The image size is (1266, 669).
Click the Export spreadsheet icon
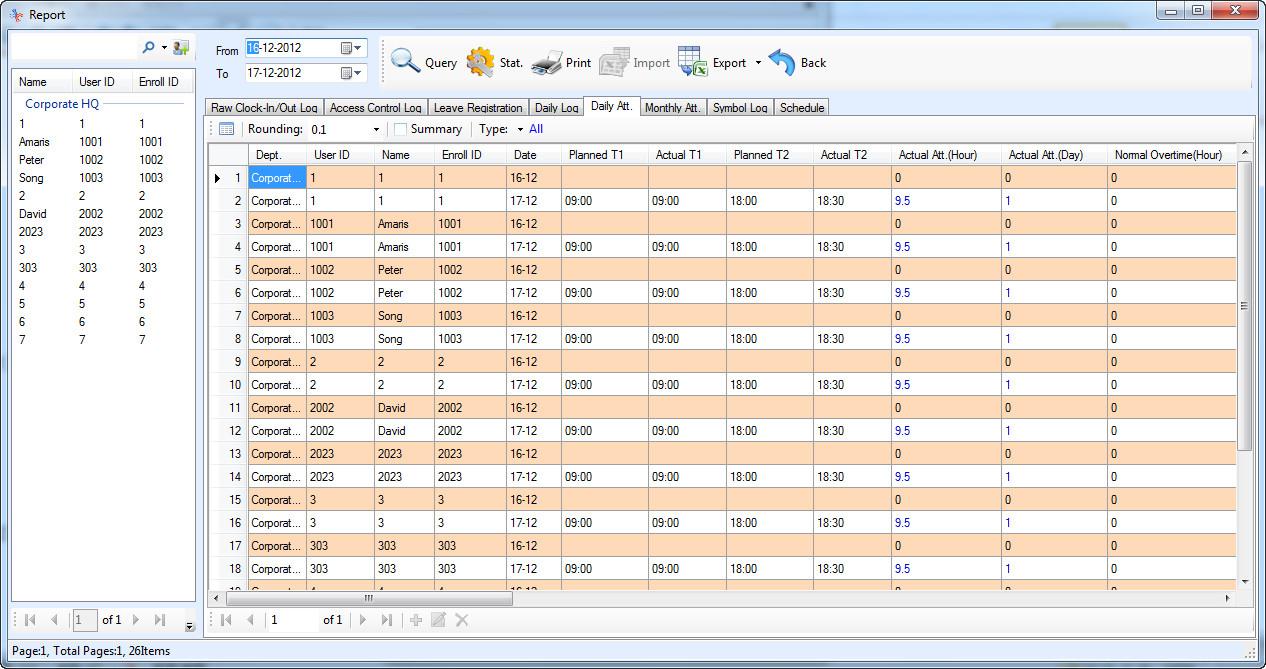click(x=692, y=62)
